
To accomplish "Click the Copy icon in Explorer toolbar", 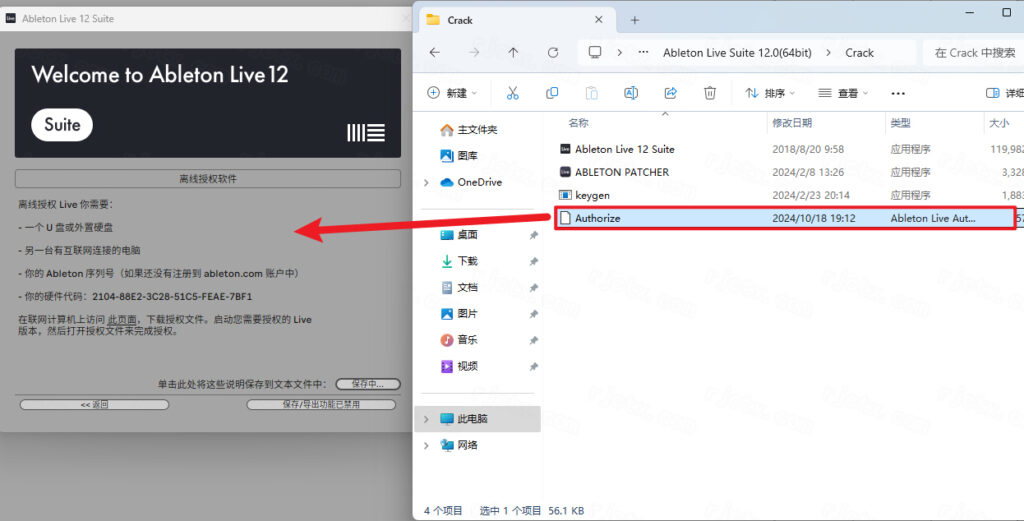I will click(x=552, y=93).
